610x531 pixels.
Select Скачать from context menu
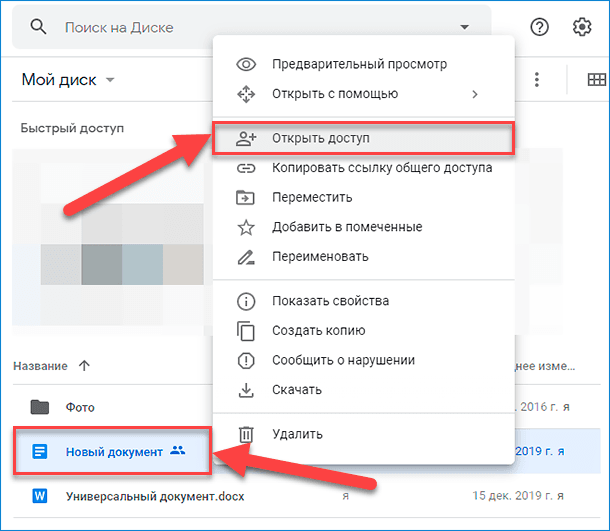pyautogui.click(x=363, y=390)
